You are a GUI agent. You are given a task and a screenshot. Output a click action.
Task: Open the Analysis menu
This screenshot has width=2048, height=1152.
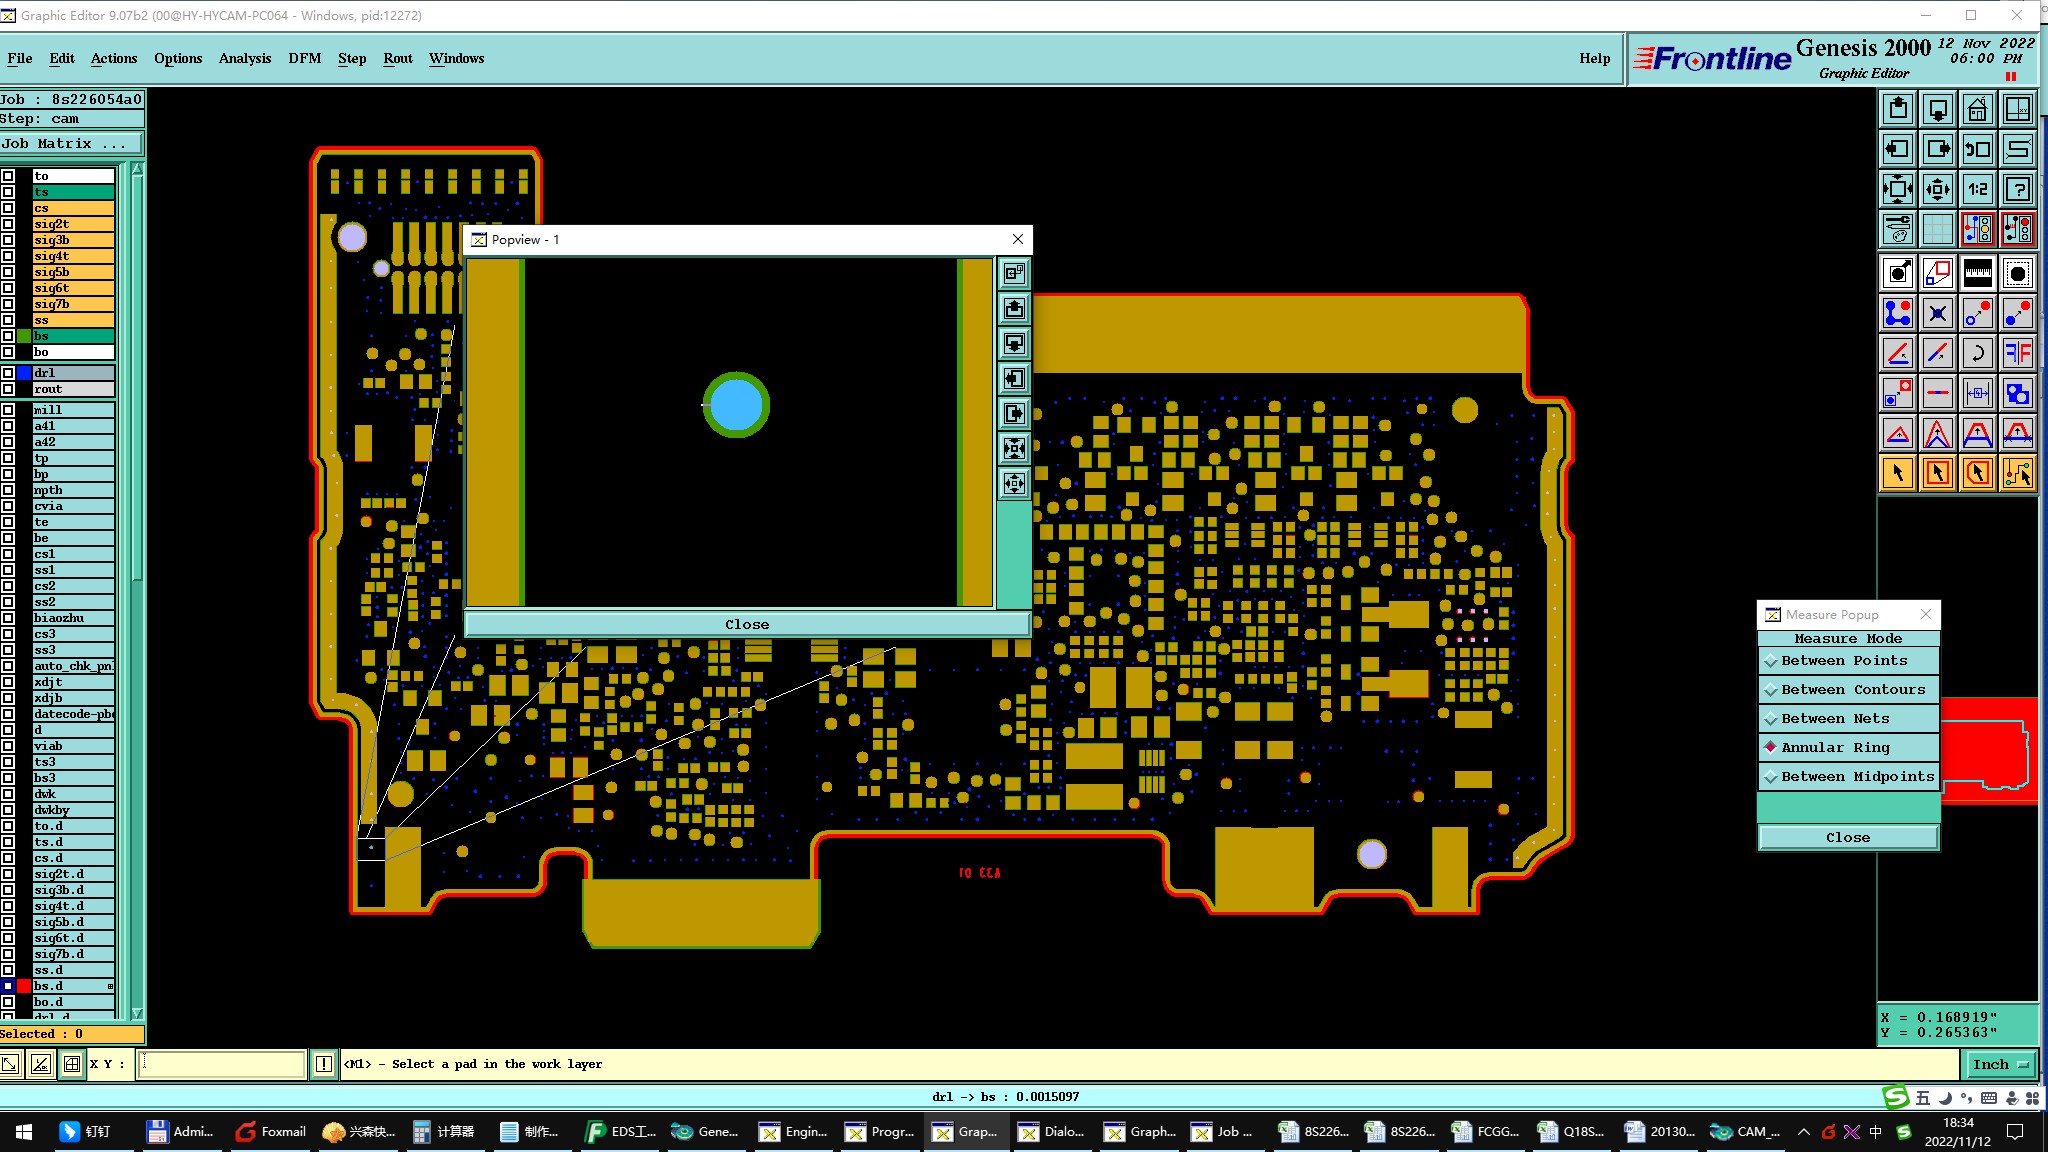point(244,58)
